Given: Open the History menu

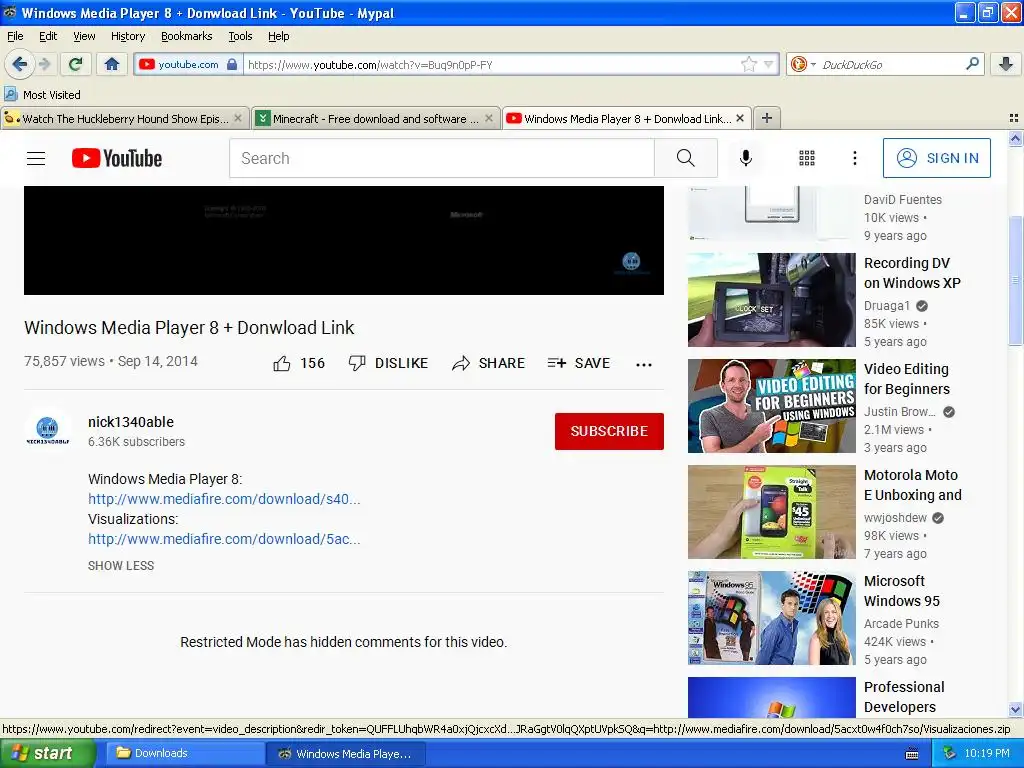Looking at the screenshot, I should coord(127,36).
